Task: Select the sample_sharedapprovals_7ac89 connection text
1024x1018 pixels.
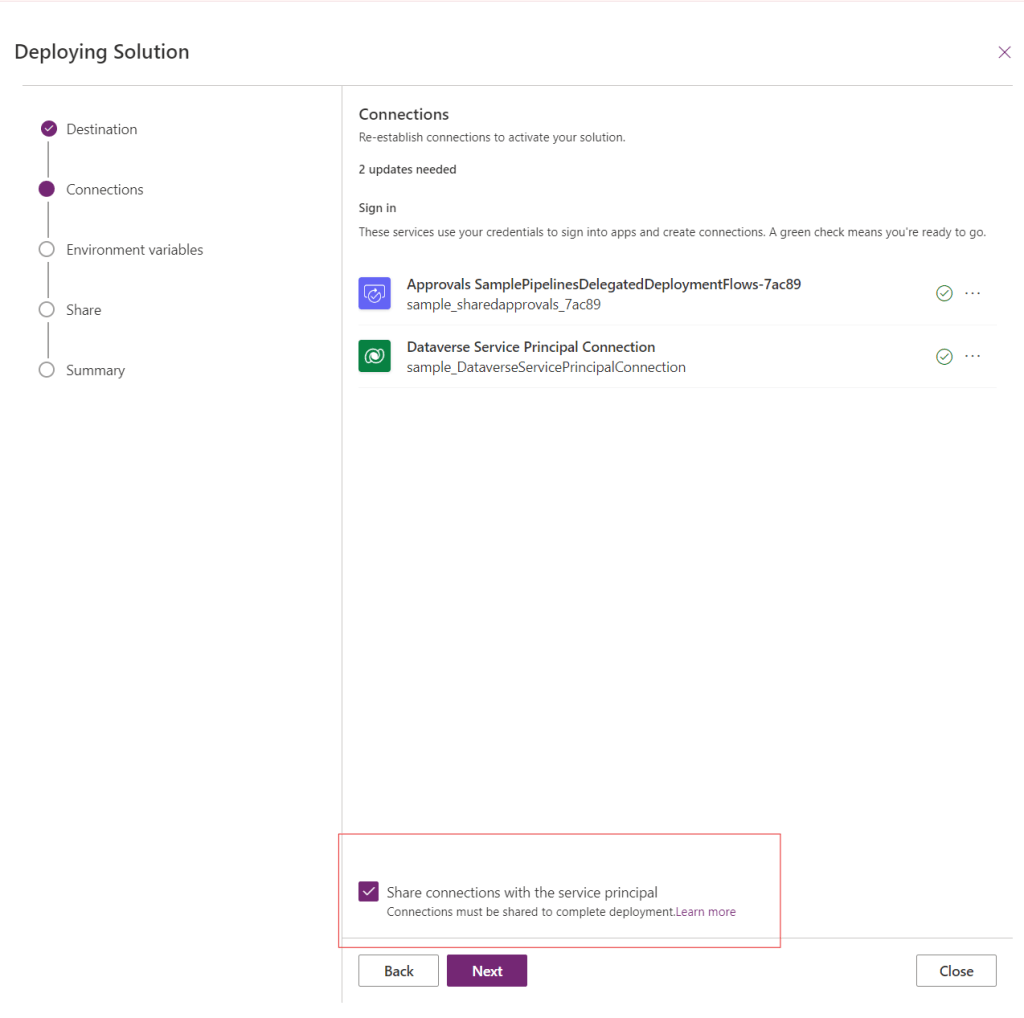Action: pyautogui.click(x=504, y=305)
